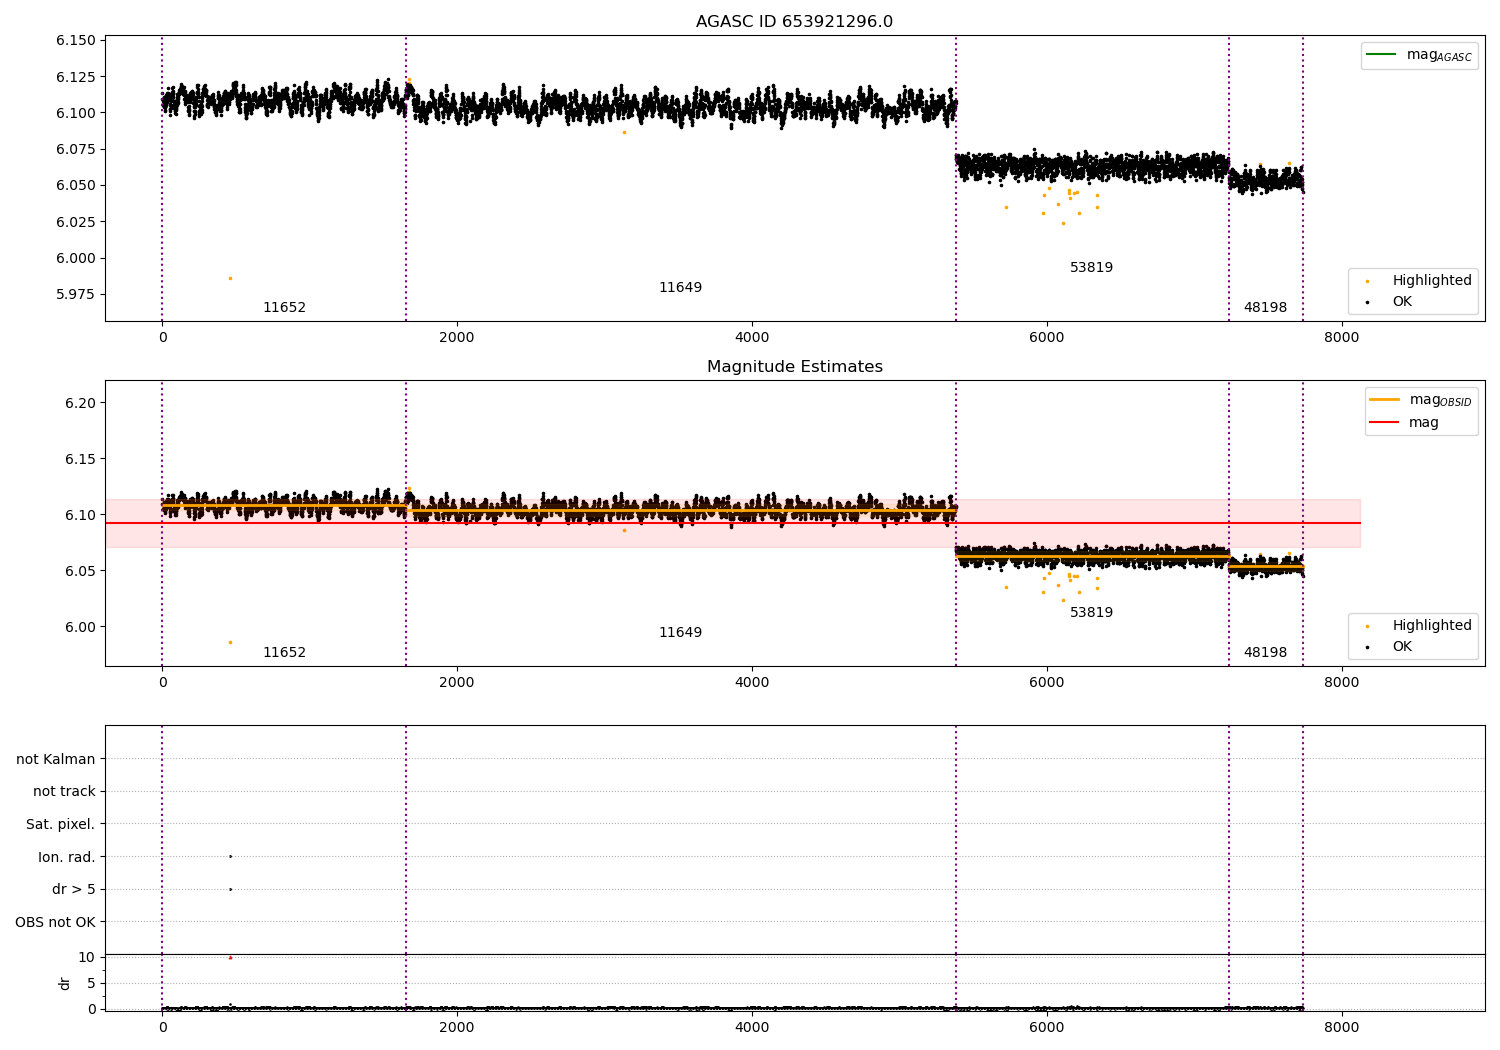Click the 4000 x-axis tick under middle plot

click(752, 682)
